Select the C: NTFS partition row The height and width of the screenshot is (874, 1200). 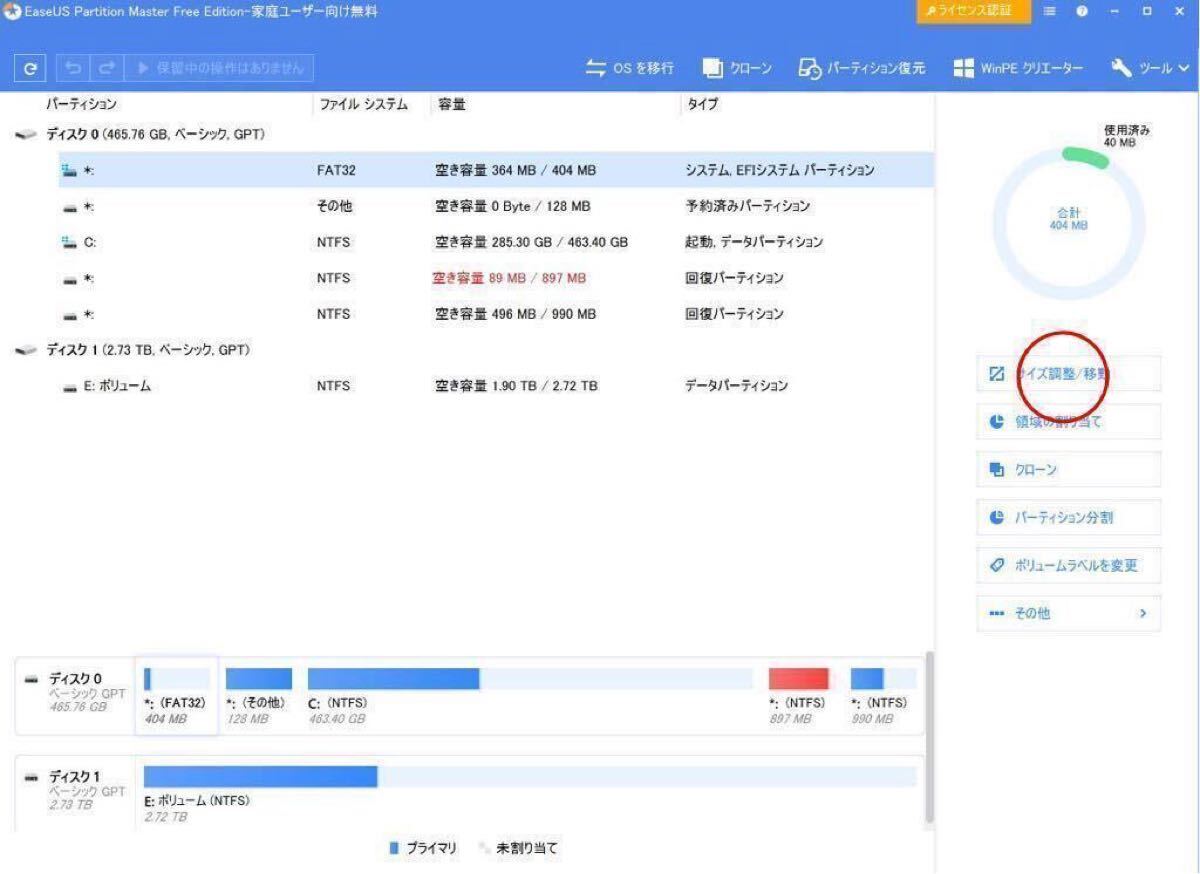coord(497,242)
